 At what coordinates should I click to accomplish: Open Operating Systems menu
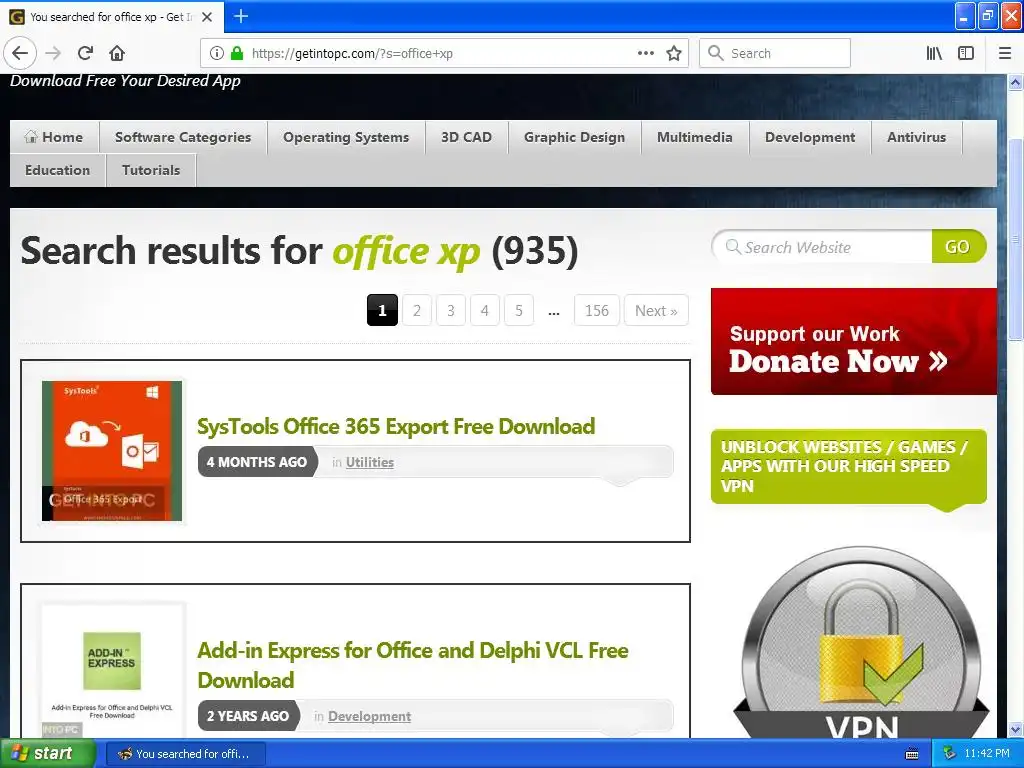[346, 137]
